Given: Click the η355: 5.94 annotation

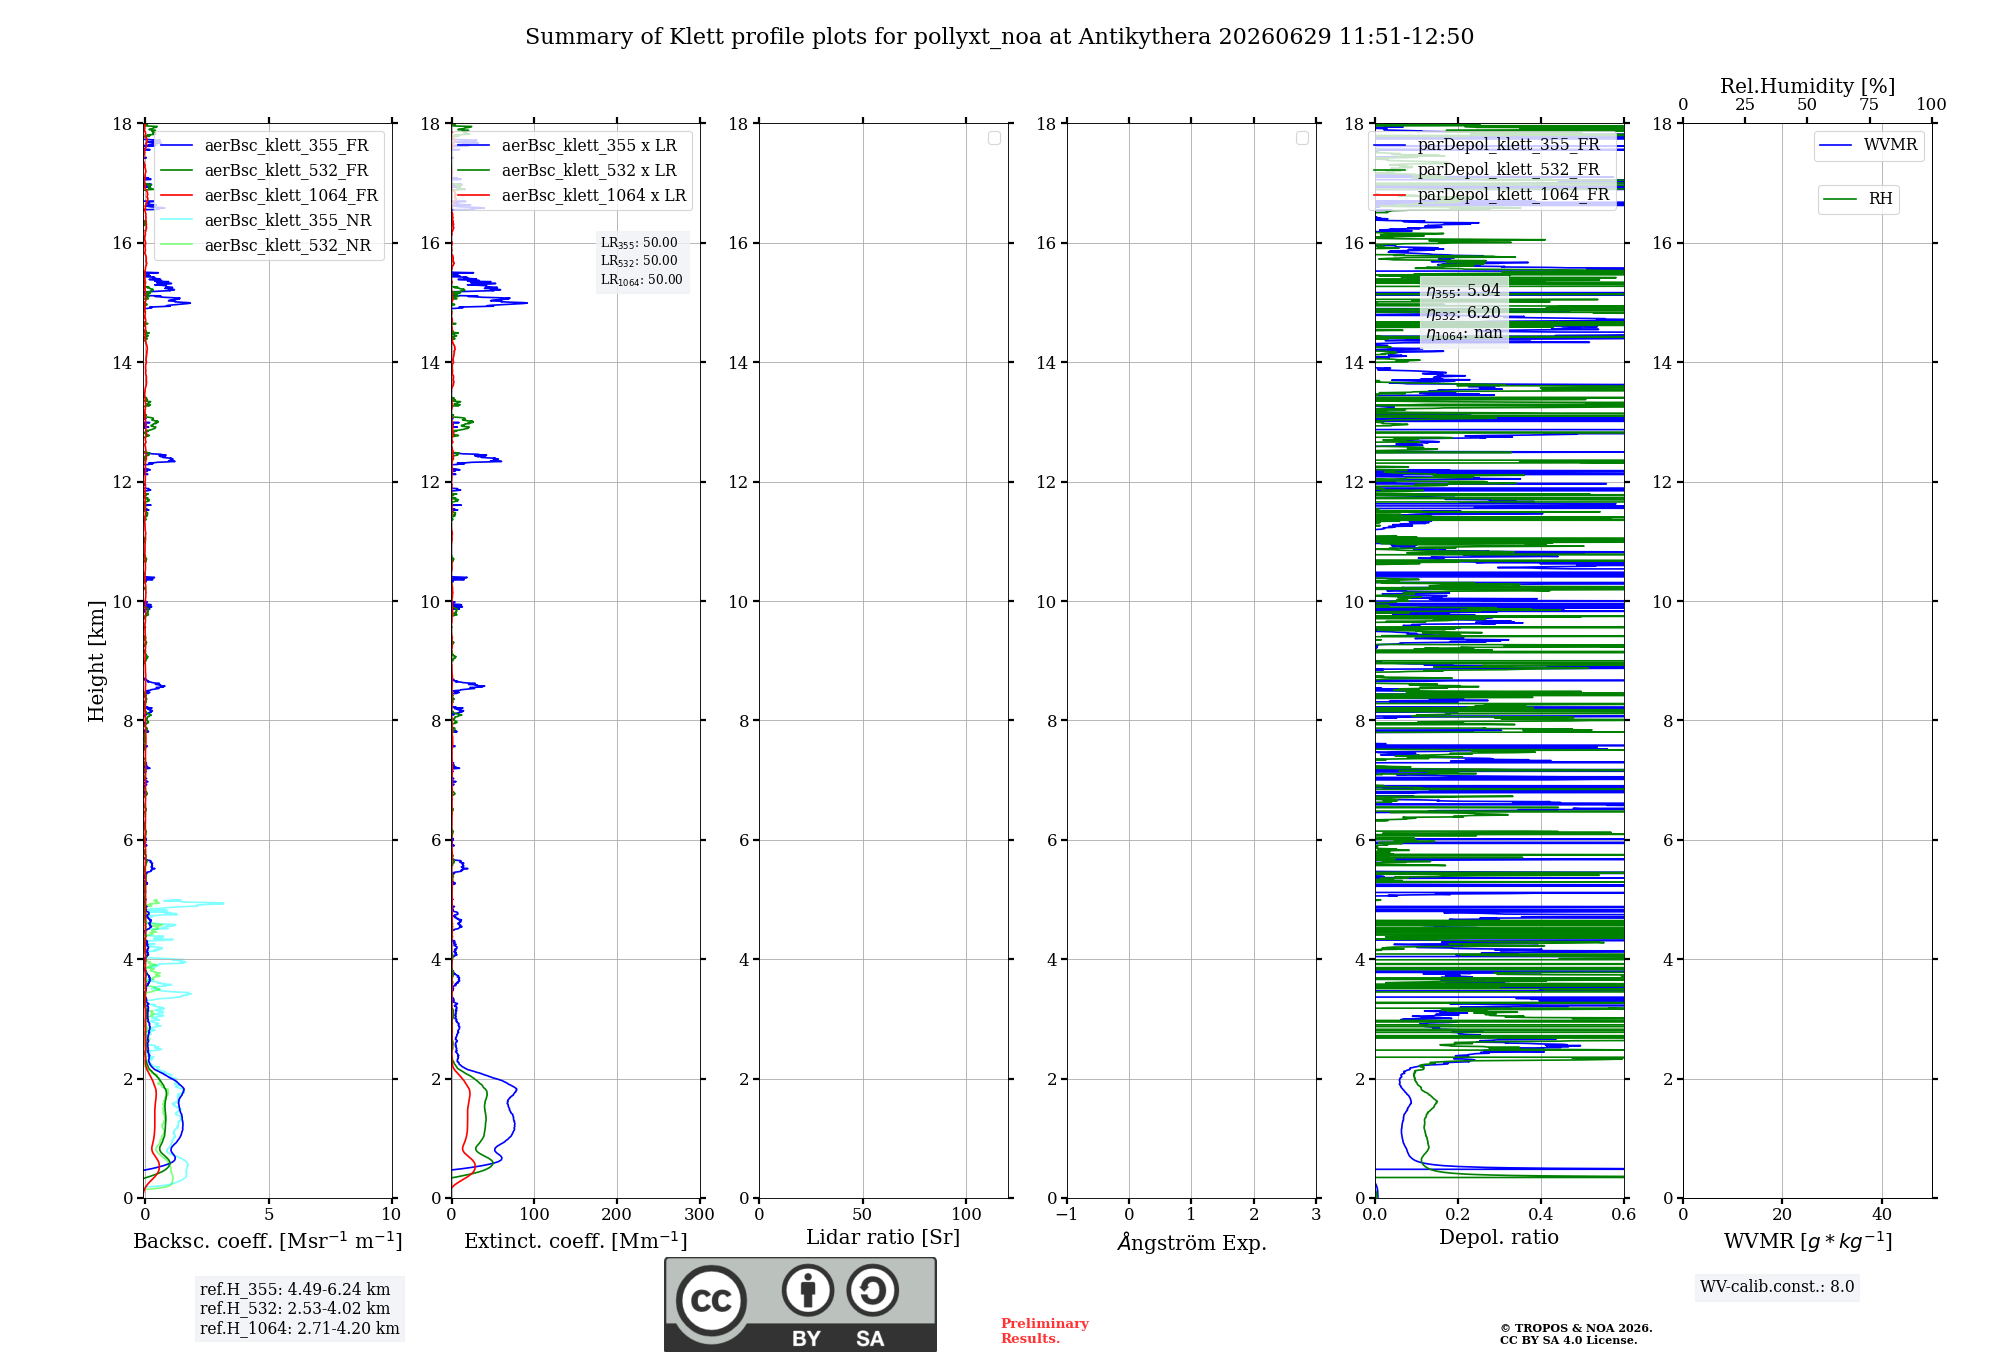Looking at the screenshot, I should (x=1463, y=291).
